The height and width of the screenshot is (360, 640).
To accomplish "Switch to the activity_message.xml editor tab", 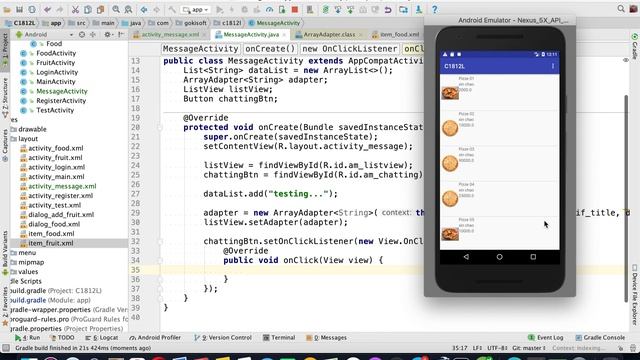I will pos(170,34).
